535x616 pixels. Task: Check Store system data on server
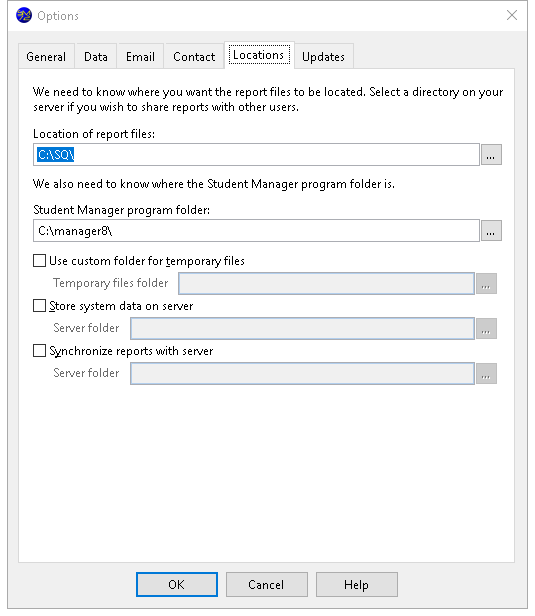pyautogui.click(x=39, y=306)
